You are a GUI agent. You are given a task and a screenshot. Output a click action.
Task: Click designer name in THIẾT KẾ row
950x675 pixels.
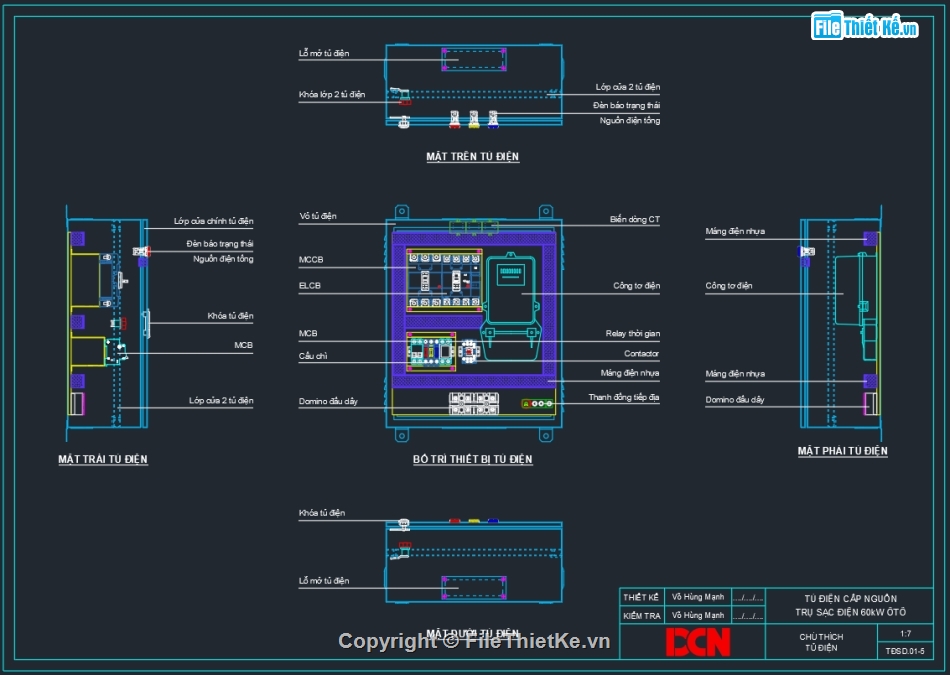[x=698, y=597]
